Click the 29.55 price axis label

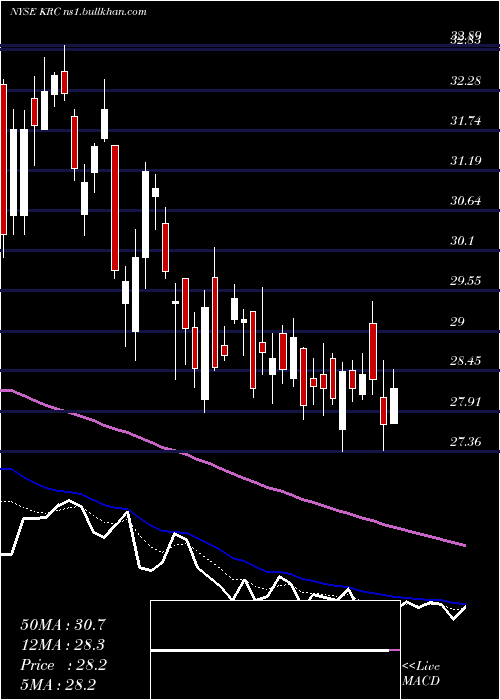pos(466,281)
